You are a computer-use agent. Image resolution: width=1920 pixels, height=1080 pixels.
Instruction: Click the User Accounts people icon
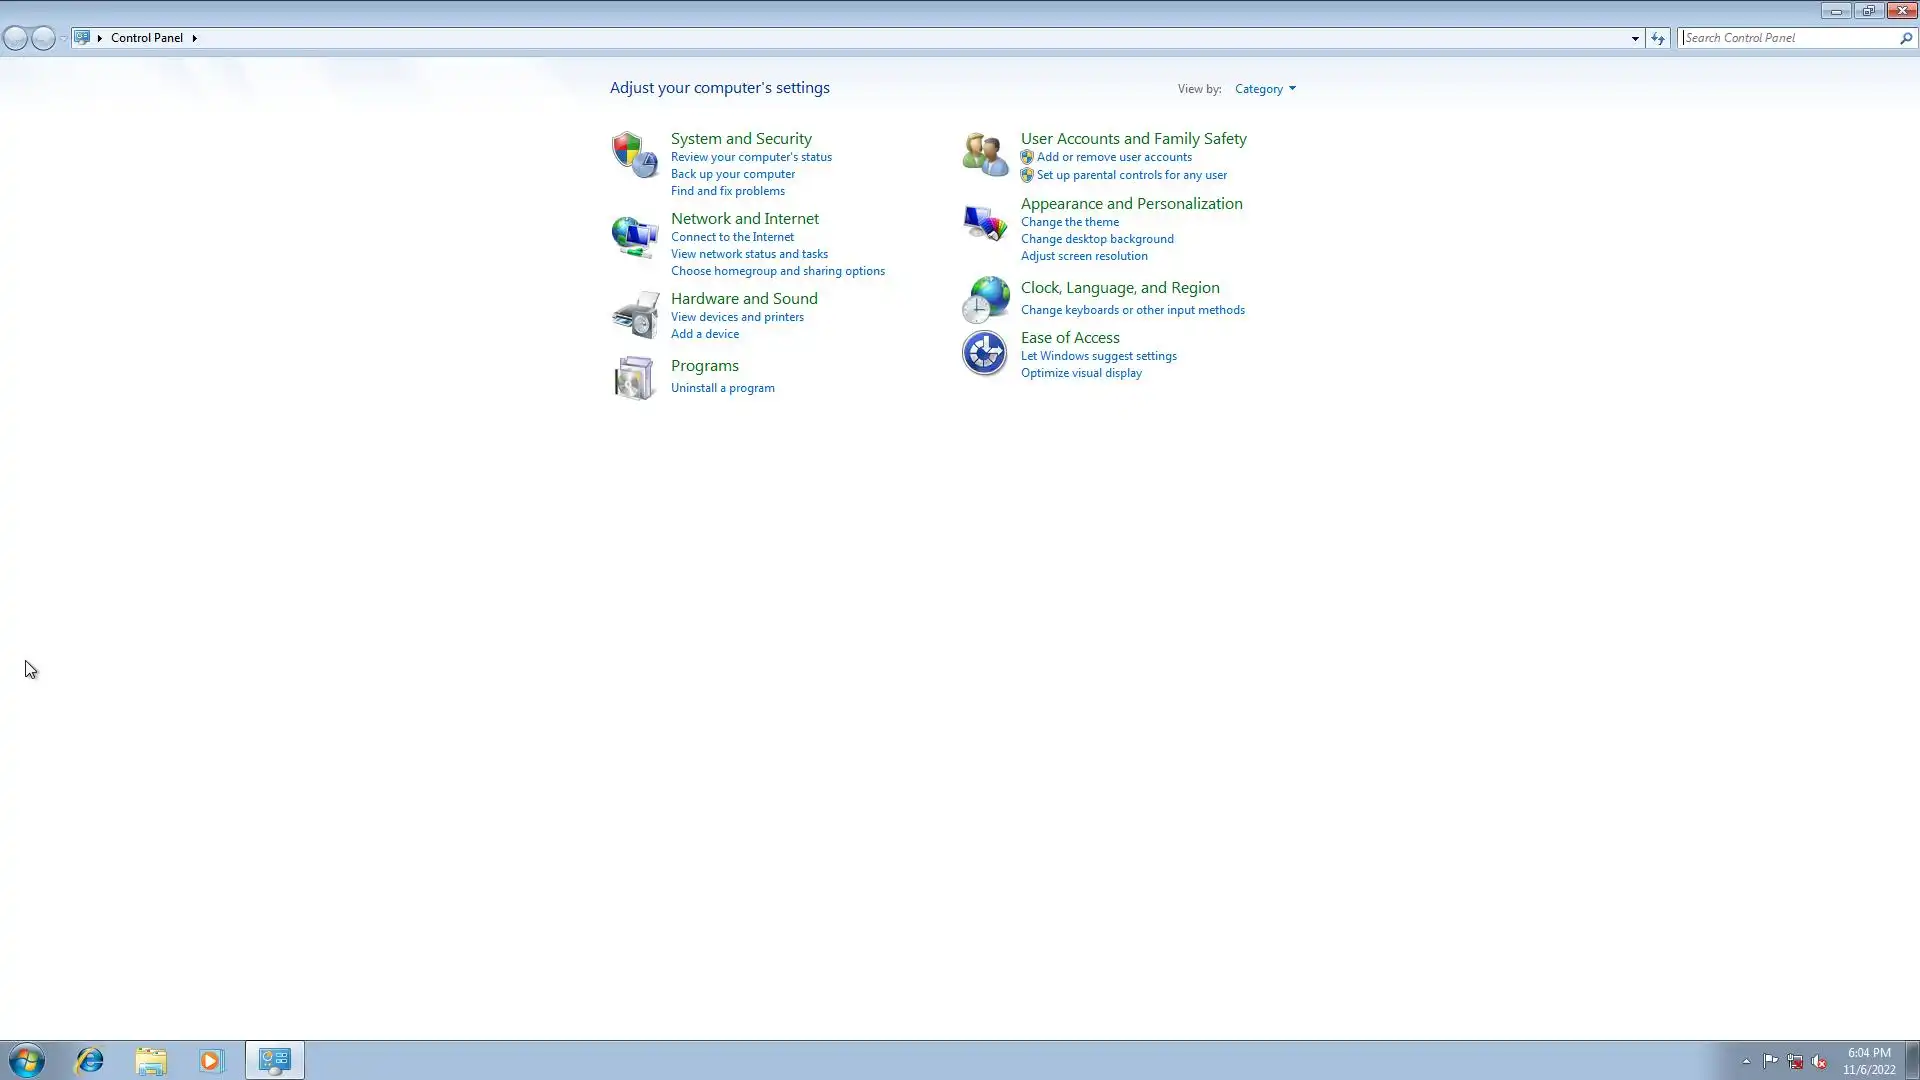pos(984,154)
